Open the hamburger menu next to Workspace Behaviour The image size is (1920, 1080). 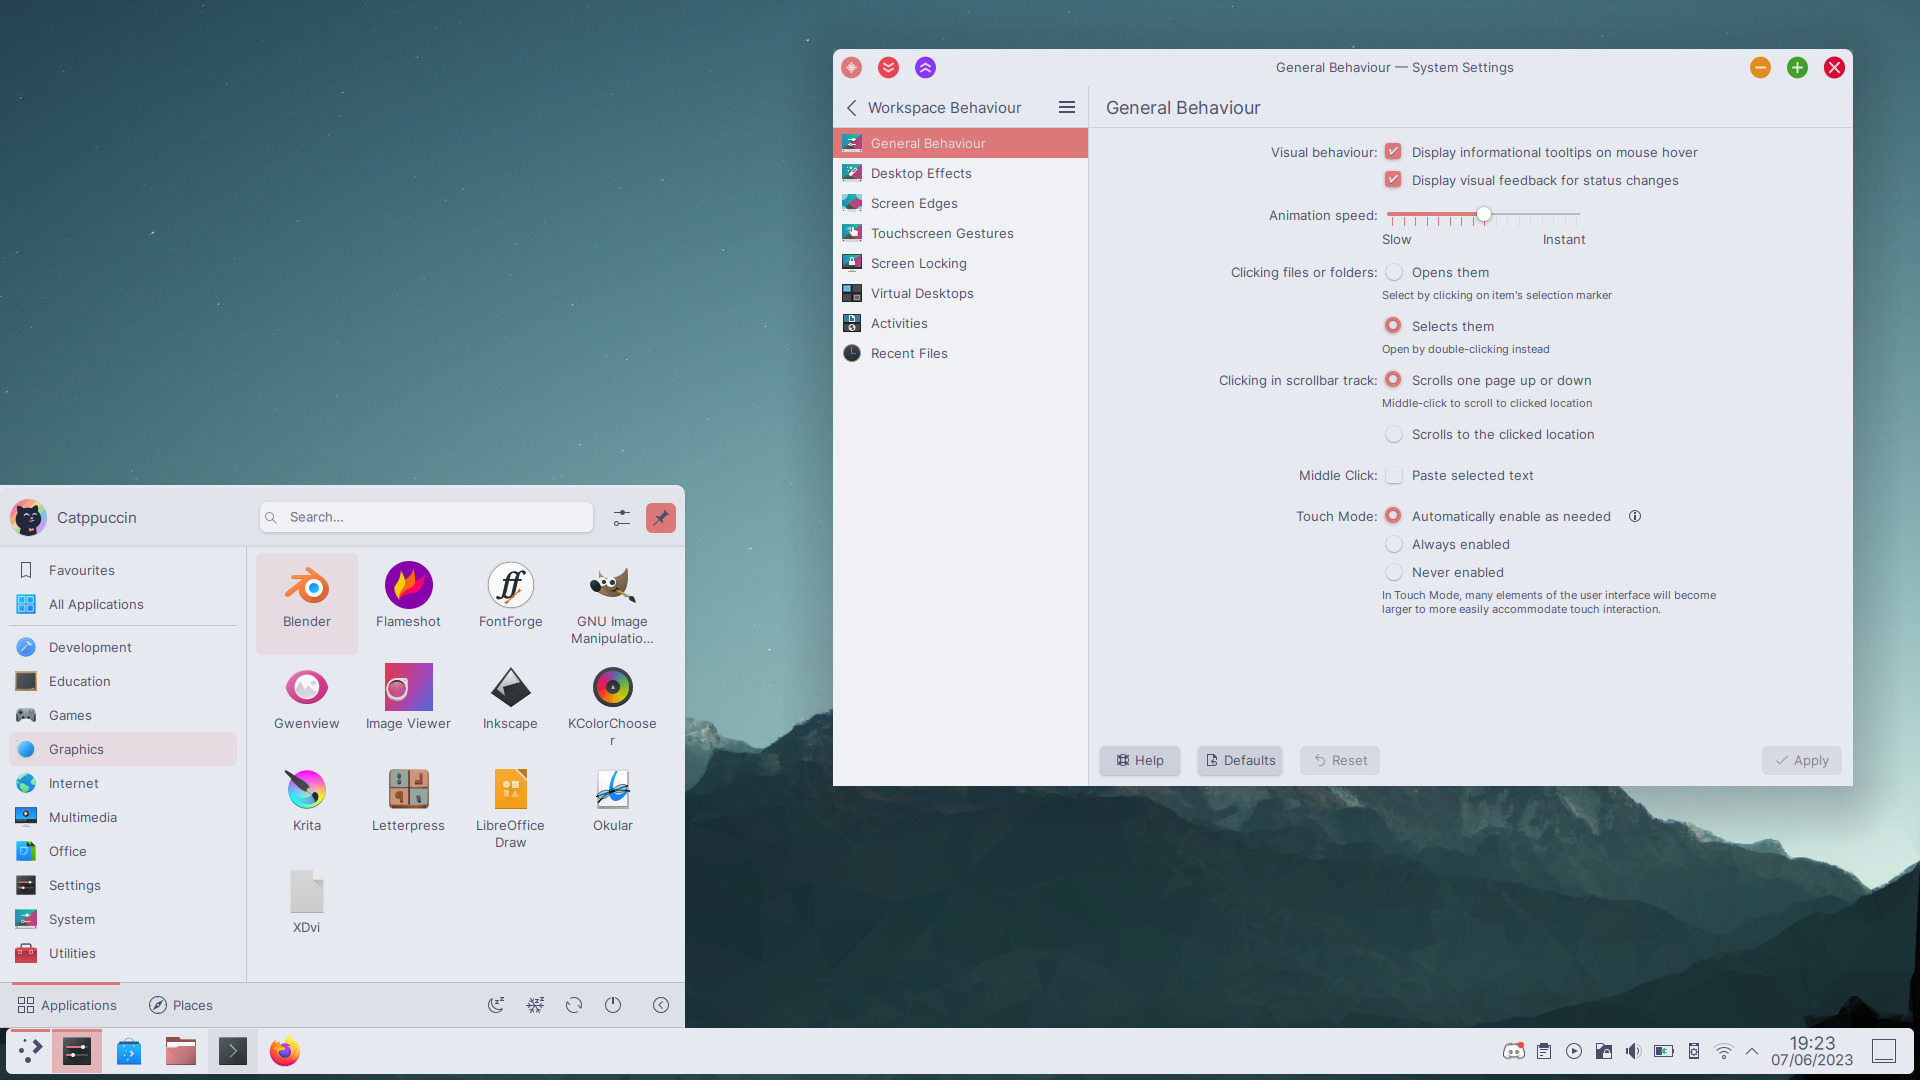pos(1067,107)
